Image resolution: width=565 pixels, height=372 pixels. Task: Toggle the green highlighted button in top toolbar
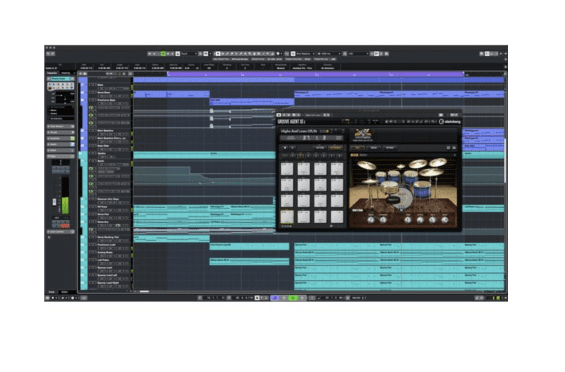[x=163, y=54]
